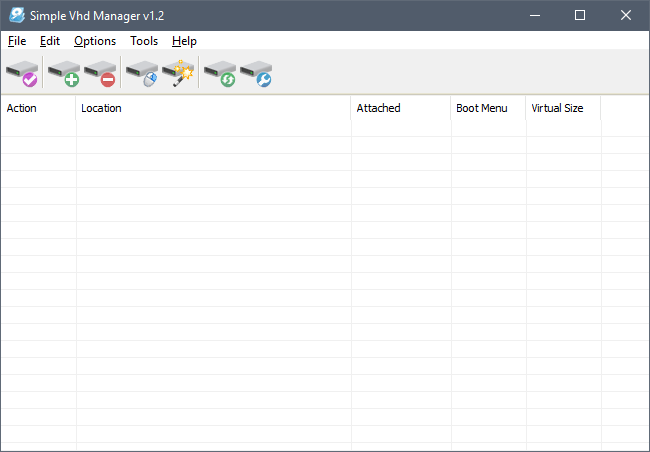Maximize the Simple Vhd Manager window
The width and height of the screenshot is (650, 452).
[580, 15]
